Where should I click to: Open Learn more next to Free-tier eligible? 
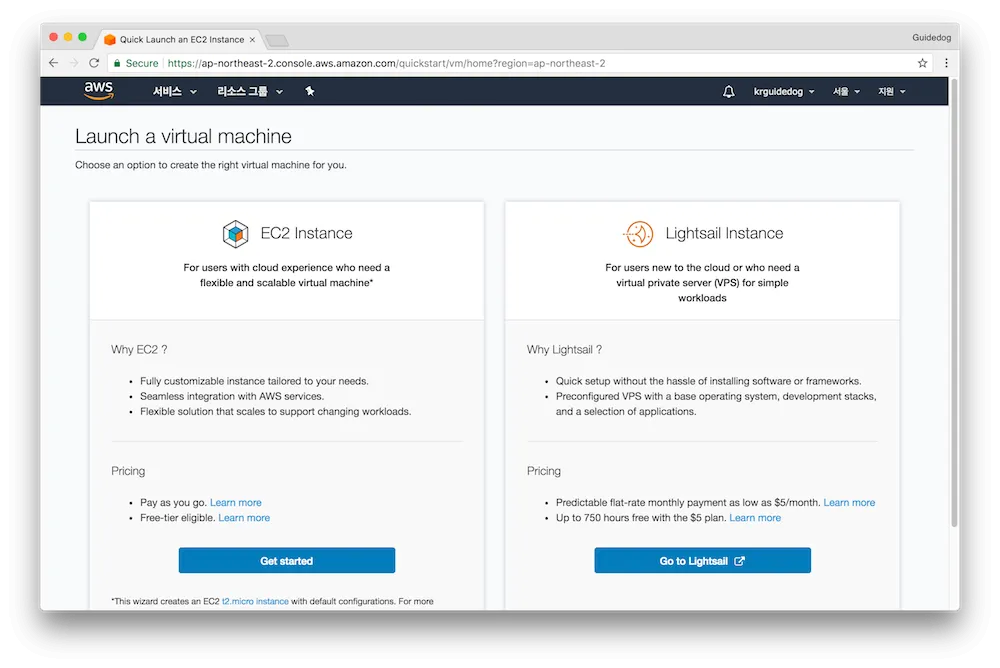pyautogui.click(x=244, y=517)
